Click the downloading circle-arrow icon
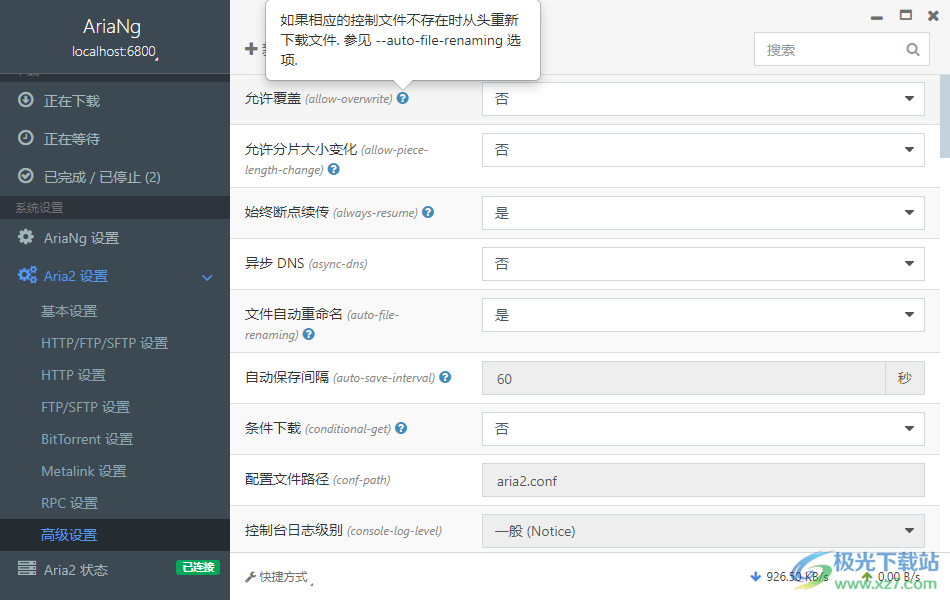The height and width of the screenshot is (600, 950). (25, 99)
